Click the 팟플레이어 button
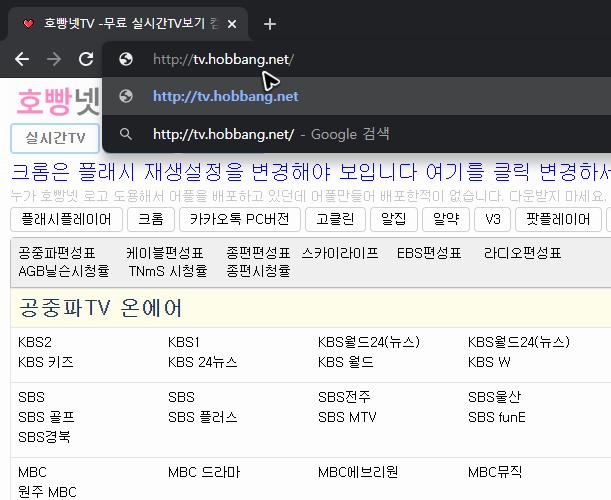 558,219
